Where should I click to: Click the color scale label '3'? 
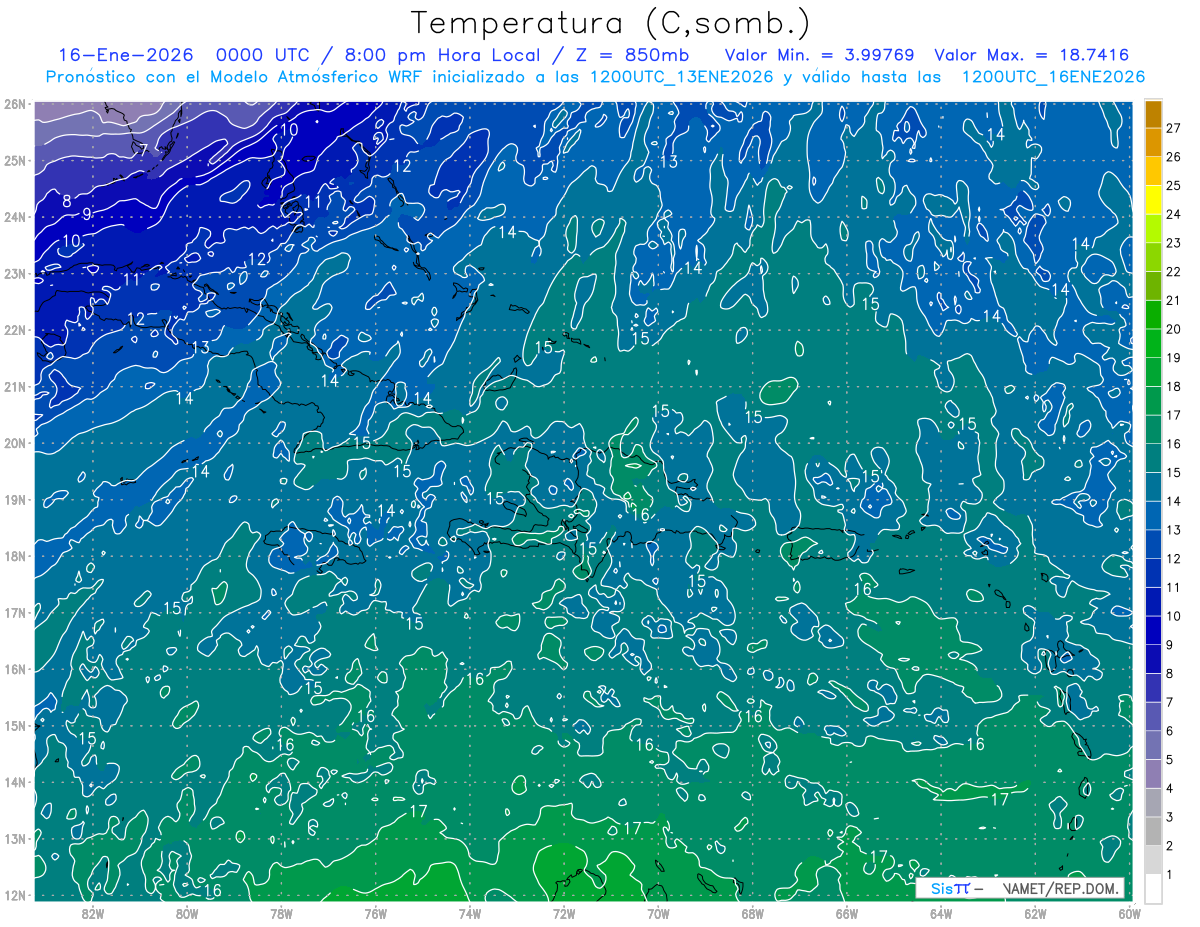click(1169, 817)
